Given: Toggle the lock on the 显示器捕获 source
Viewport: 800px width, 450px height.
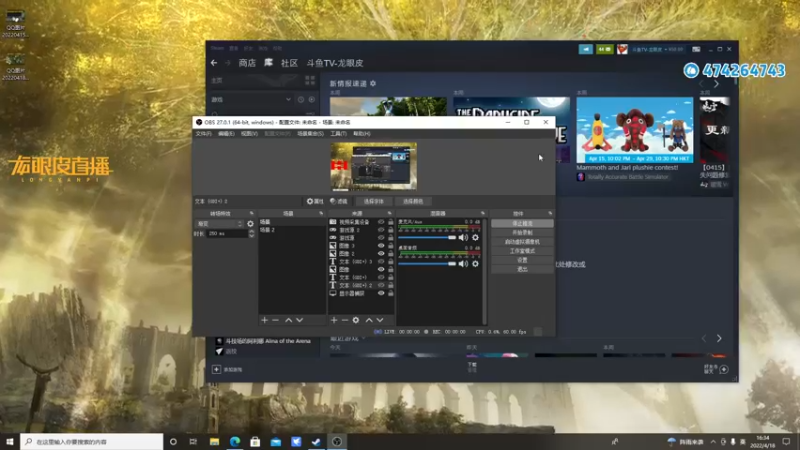Looking at the screenshot, I should 390,293.
